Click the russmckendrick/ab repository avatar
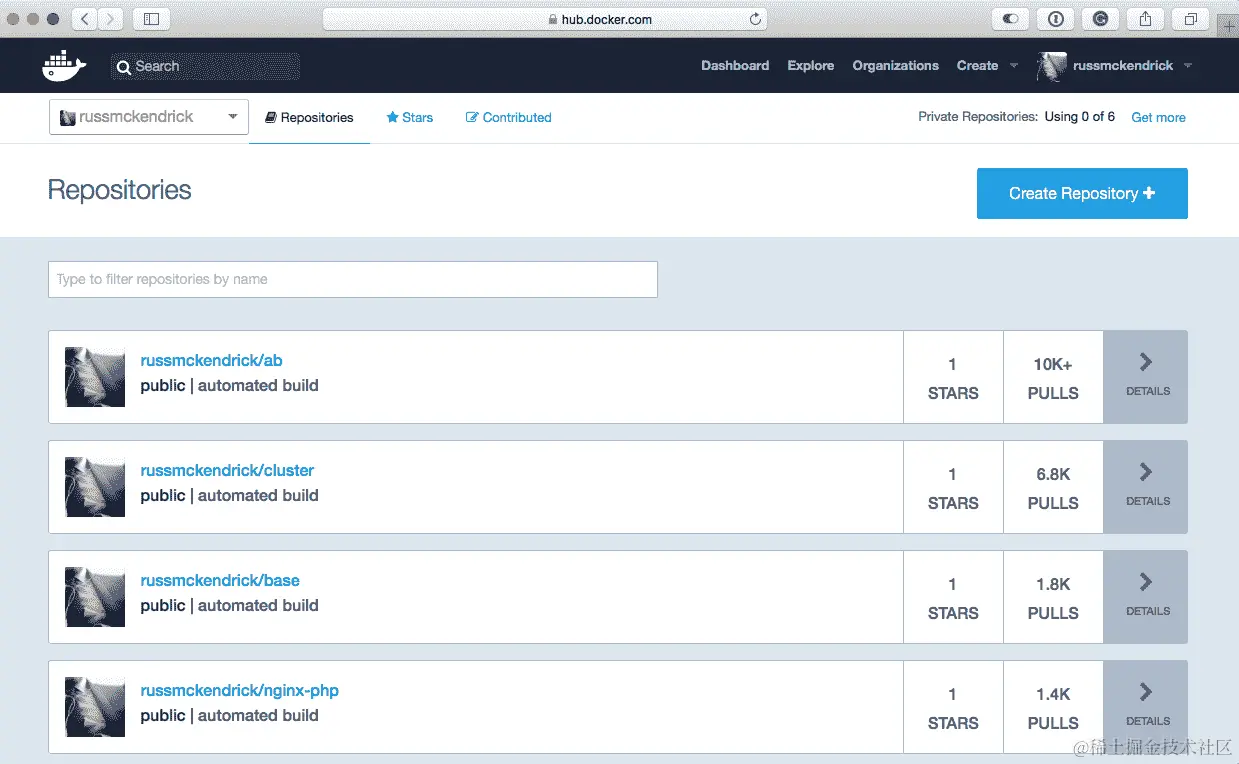Image resolution: width=1239 pixels, height=764 pixels. coord(95,377)
